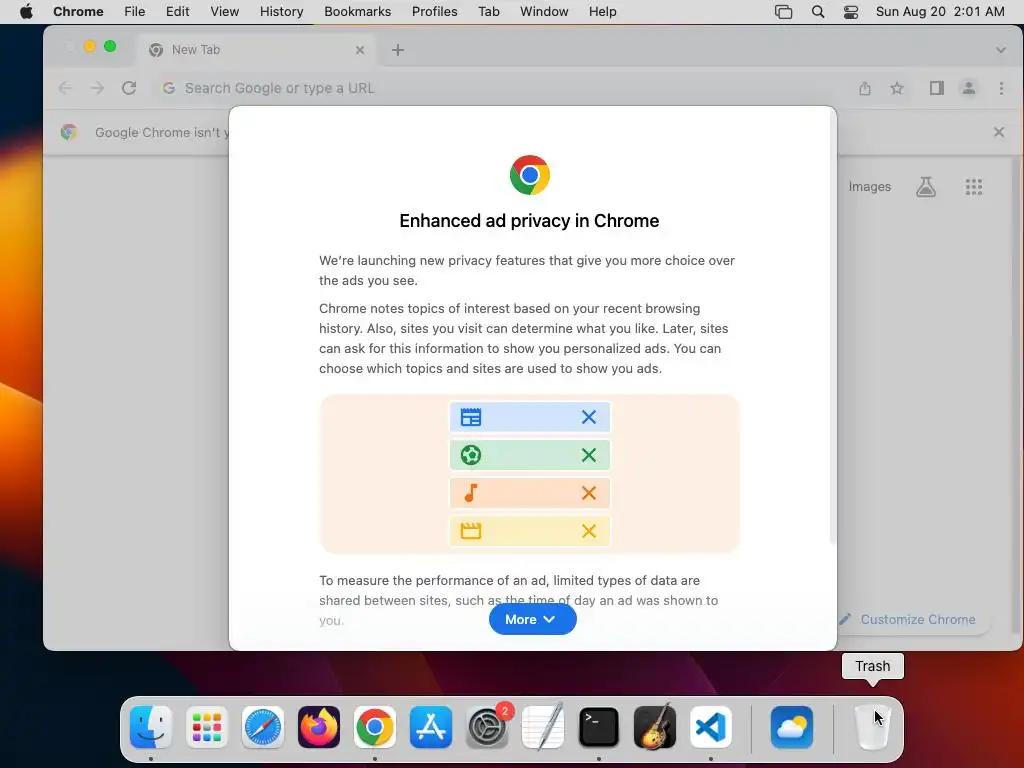This screenshot has height=768, width=1024.
Task: Click the date and time in menu bar
Action: (x=940, y=11)
